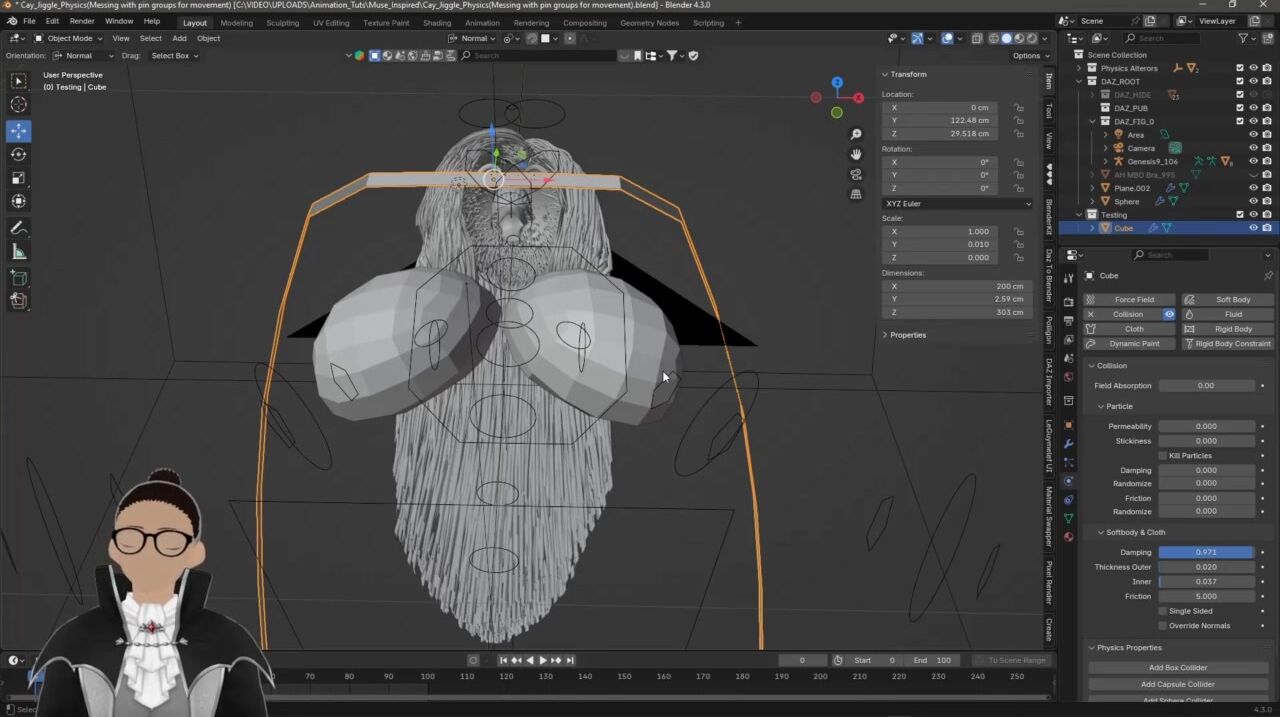Image resolution: width=1280 pixels, height=717 pixels.
Task: Select the Cursor tool in left toolbar
Action: tap(18, 104)
